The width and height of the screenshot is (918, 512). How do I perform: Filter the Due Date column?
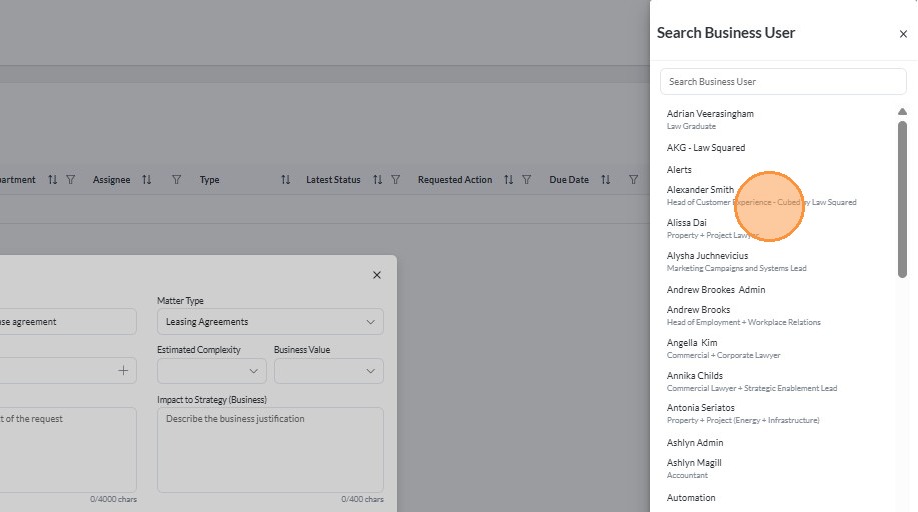pyautogui.click(x=633, y=180)
